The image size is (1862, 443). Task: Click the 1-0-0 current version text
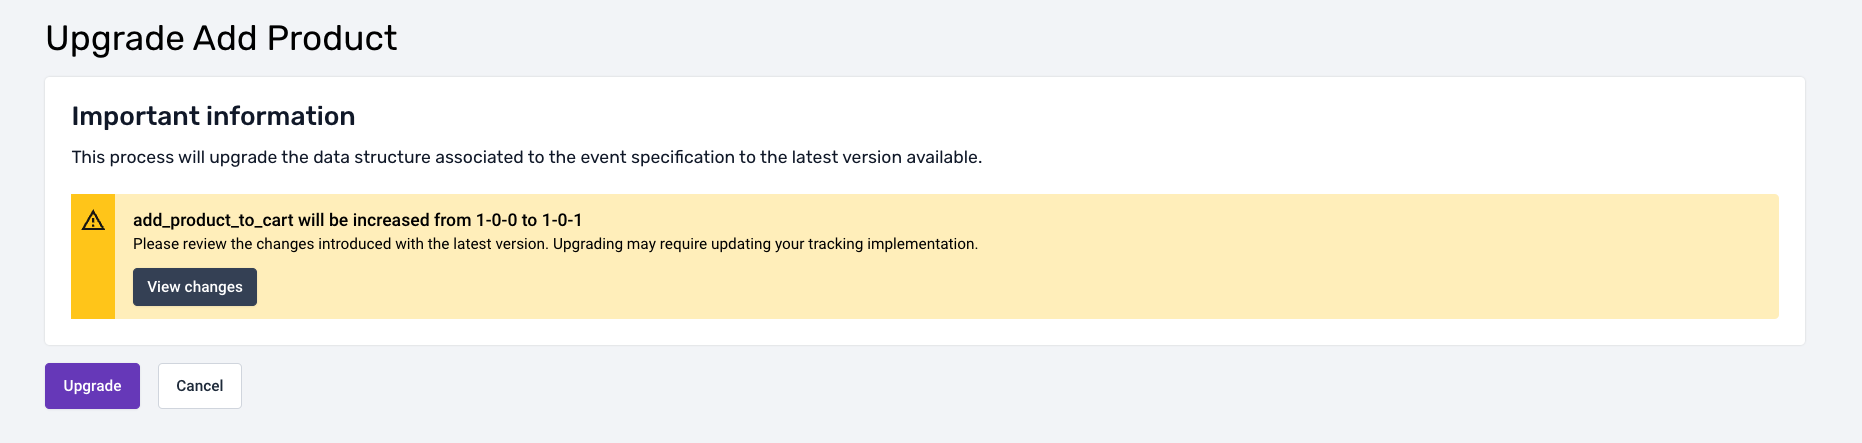(496, 220)
